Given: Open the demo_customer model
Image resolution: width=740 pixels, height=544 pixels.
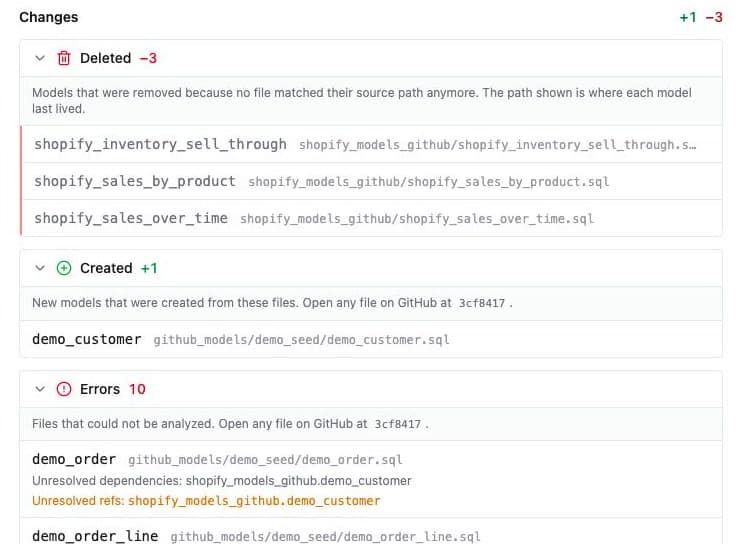Looking at the screenshot, I should pos(87,339).
